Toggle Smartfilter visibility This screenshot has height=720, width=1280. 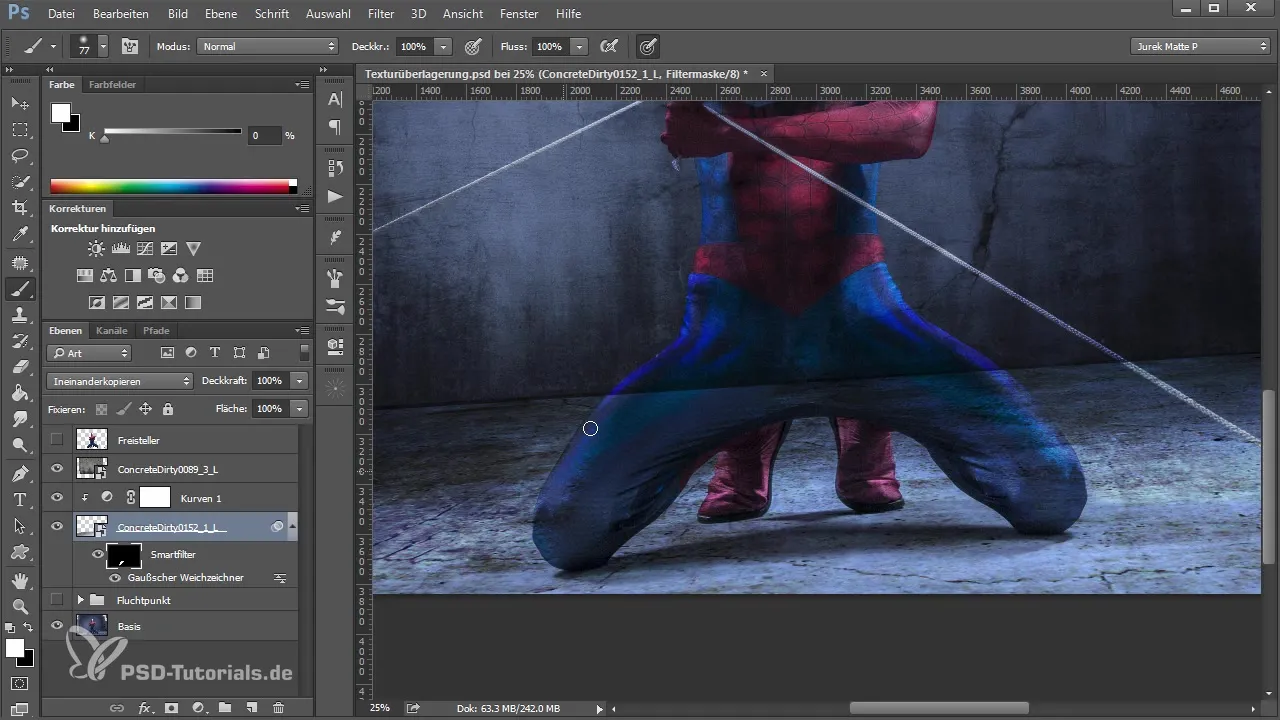pos(98,554)
